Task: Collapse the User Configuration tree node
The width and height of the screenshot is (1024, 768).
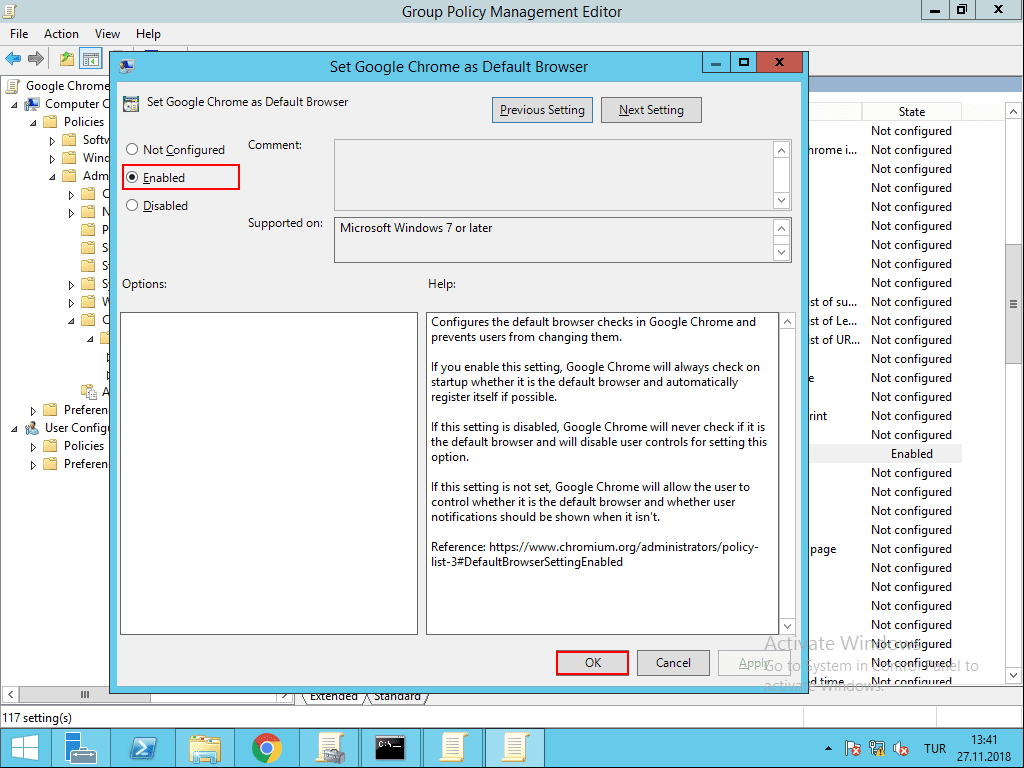Action: pos(14,429)
